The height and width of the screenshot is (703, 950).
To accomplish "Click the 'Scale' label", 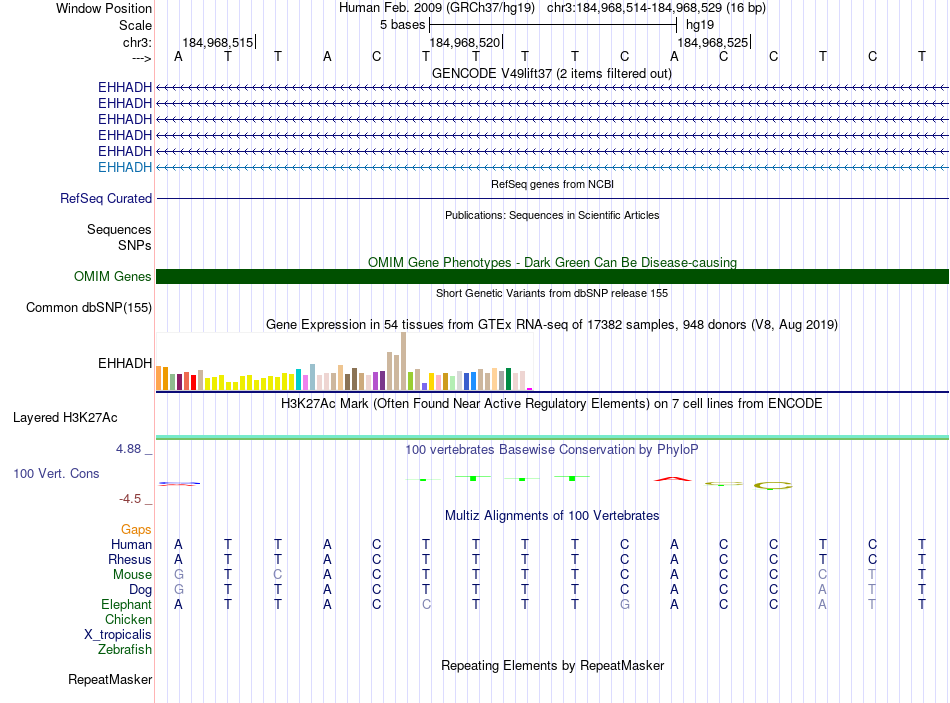I will pos(135,25).
